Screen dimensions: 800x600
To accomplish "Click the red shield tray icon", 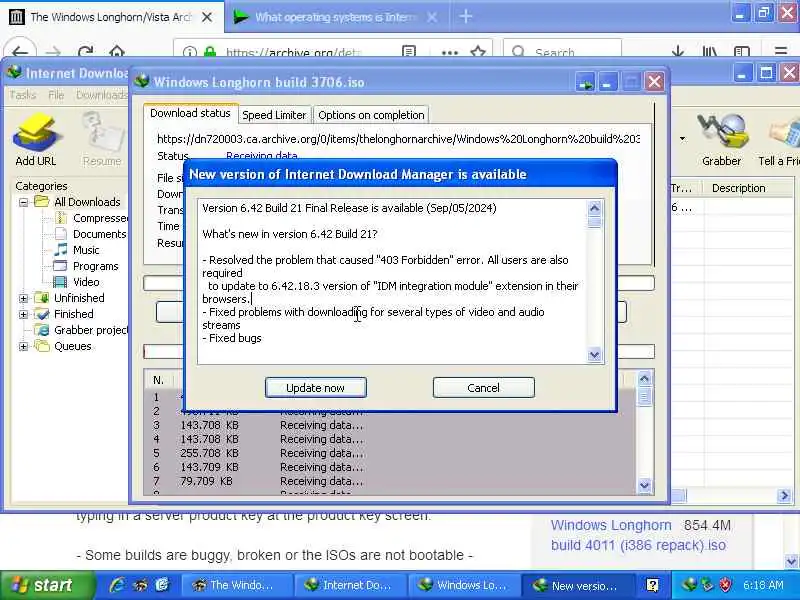I will pyautogui.click(x=726, y=585).
